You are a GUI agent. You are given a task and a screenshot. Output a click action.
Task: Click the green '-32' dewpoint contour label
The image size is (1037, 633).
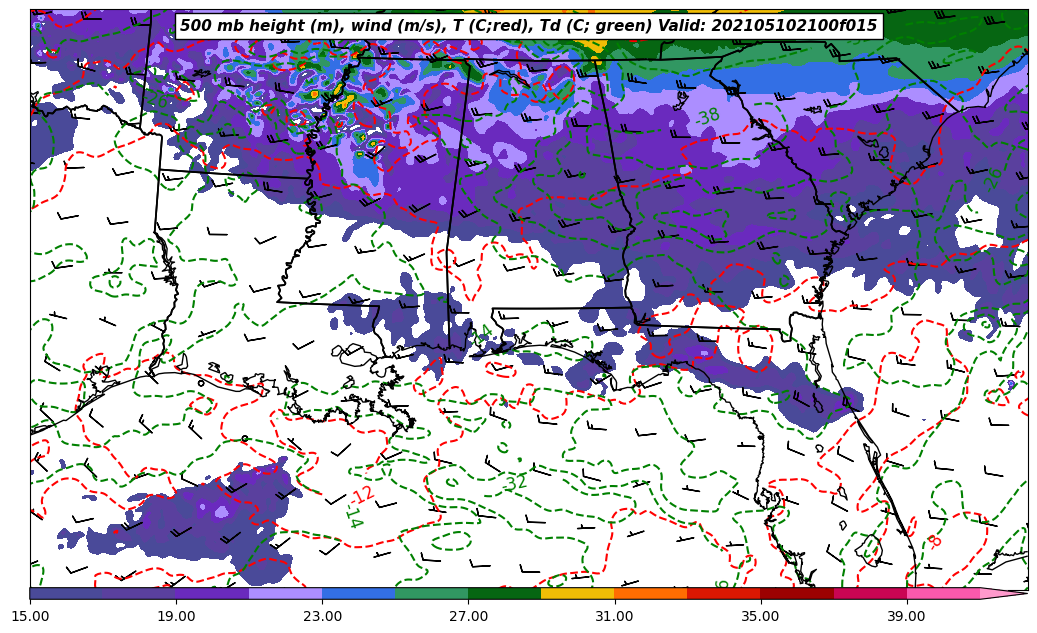click(x=515, y=483)
